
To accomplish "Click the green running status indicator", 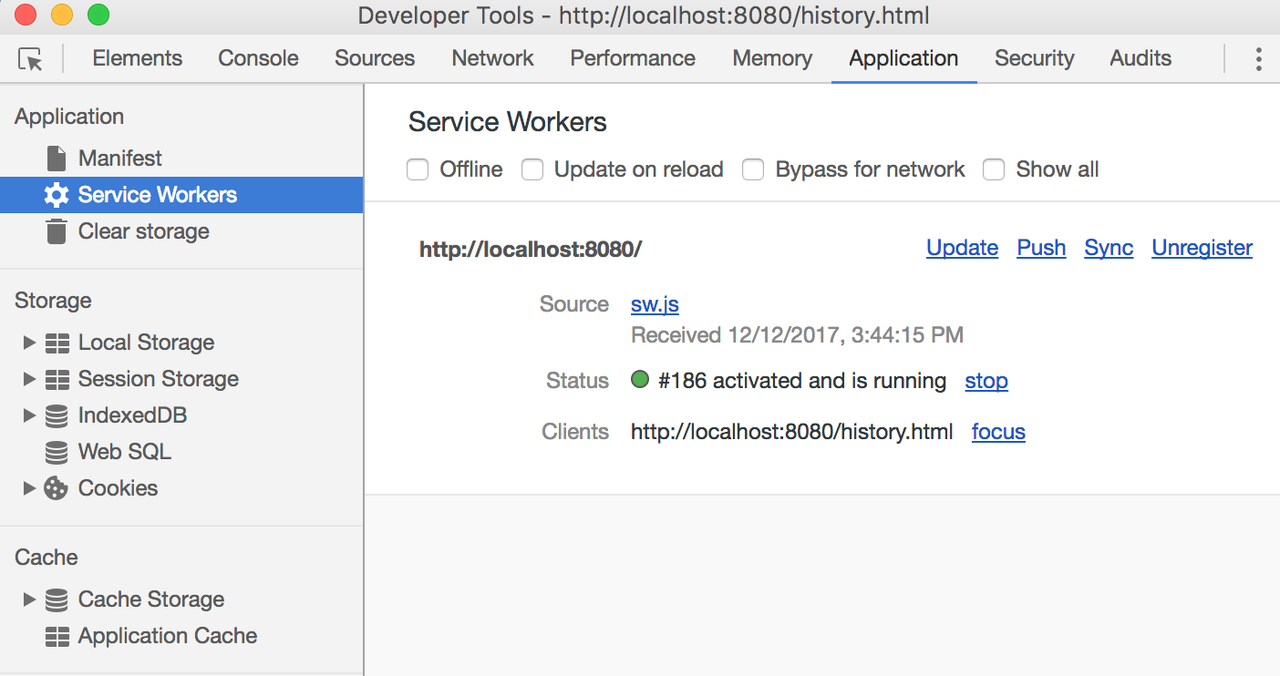I will (x=640, y=380).
